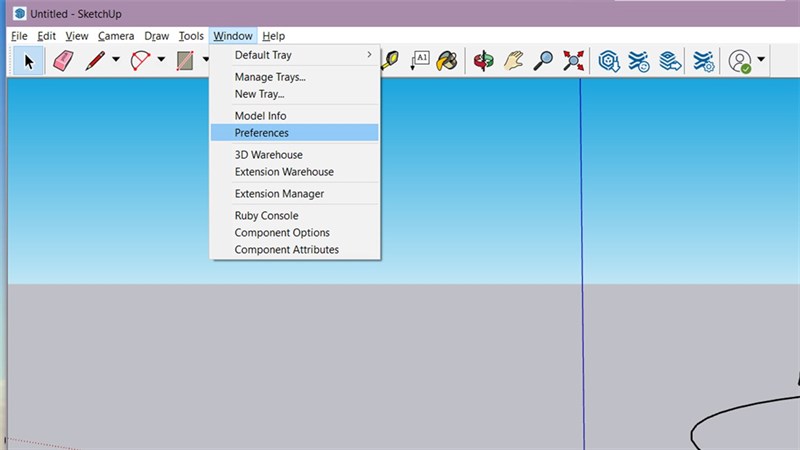Open the Extension Warehouse toolbar icon
The width and height of the screenshot is (800, 450).
pos(704,61)
